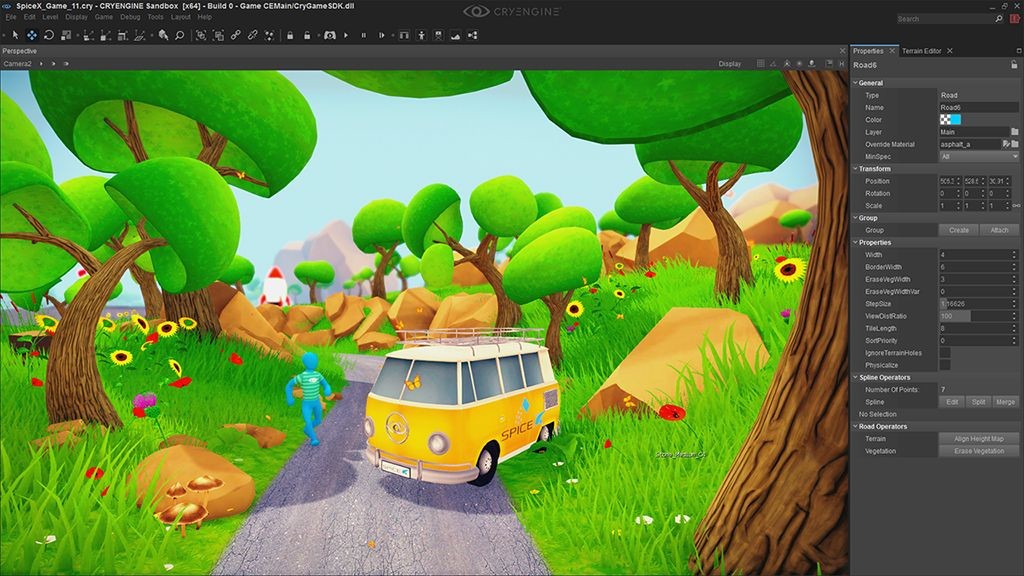Toggle viewport grid display icon
This screenshot has height=576, width=1024.
[x=760, y=63]
